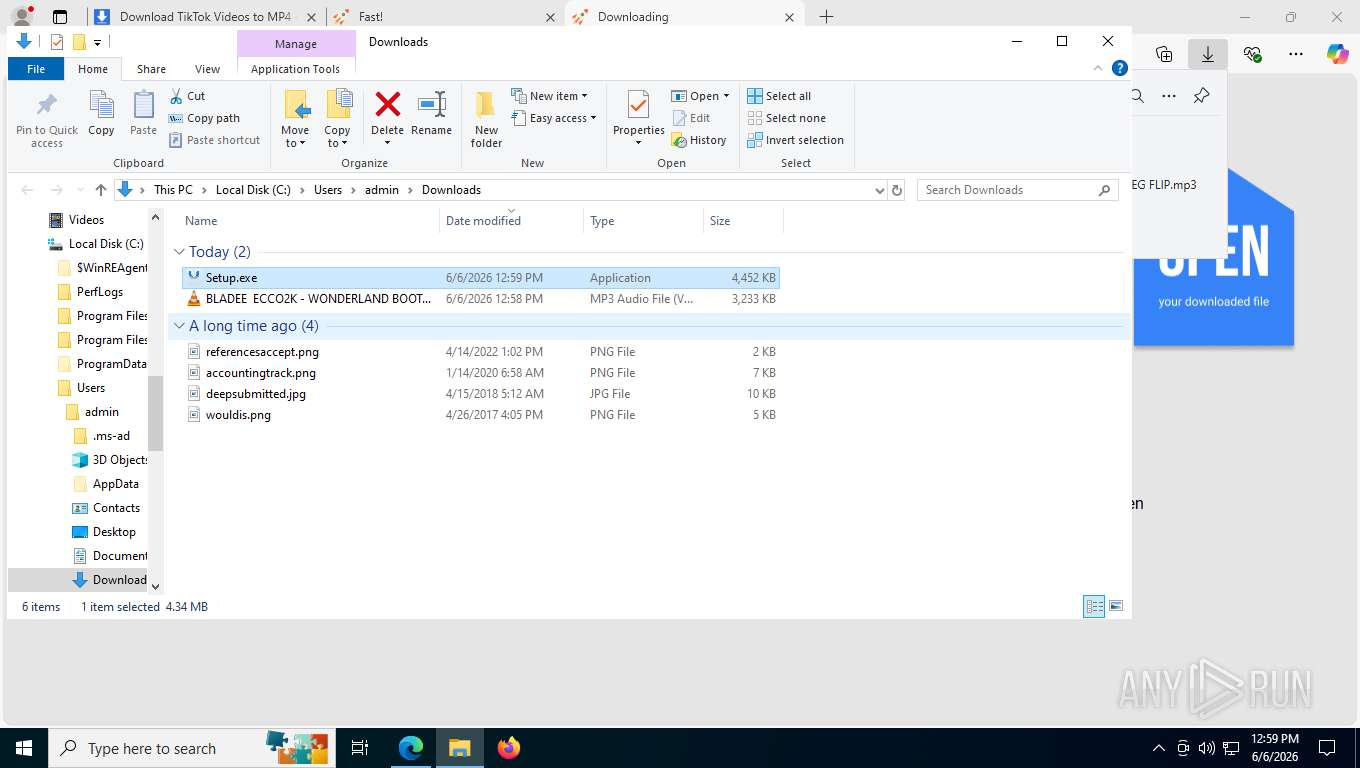Open address bar history dropdown
This screenshot has height=768, width=1360.
coord(879,190)
